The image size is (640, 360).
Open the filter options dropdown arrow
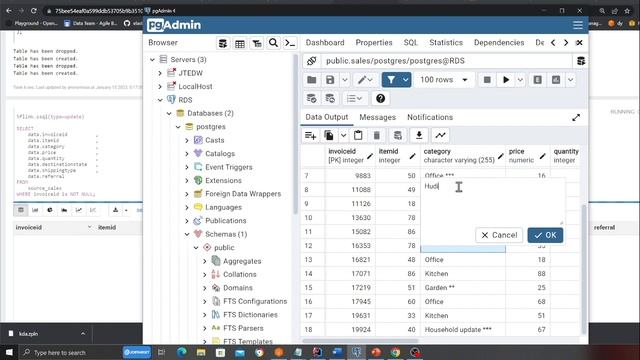405,80
